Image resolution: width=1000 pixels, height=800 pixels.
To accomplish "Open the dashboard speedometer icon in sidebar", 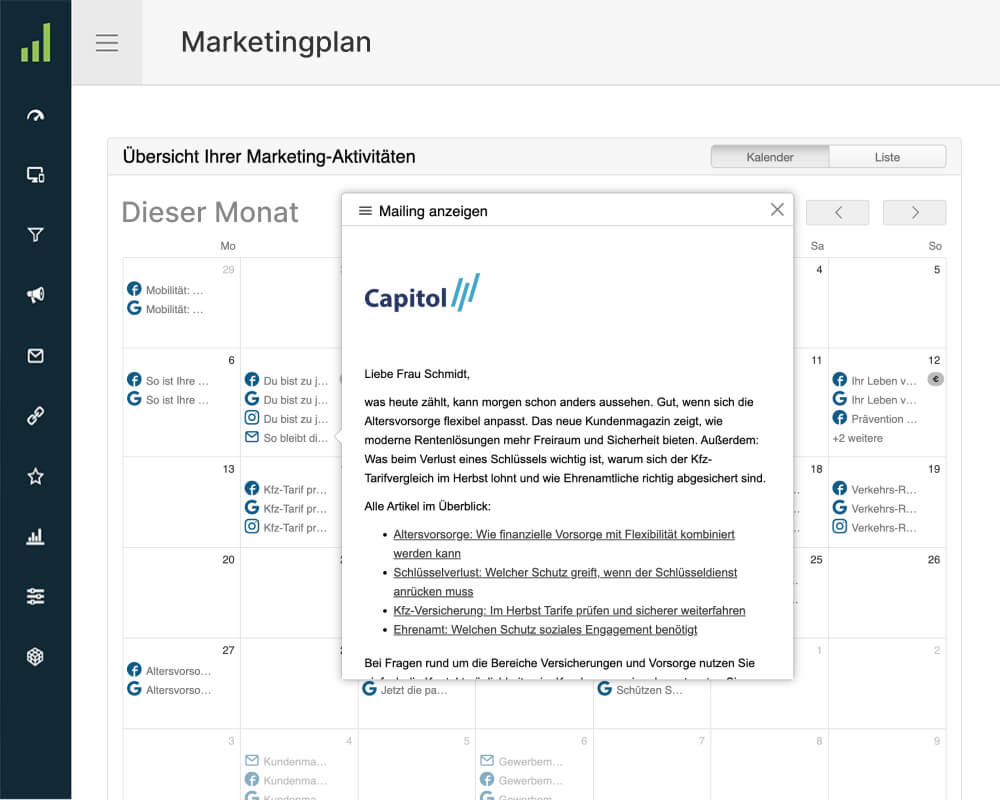I will pos(36,114).
